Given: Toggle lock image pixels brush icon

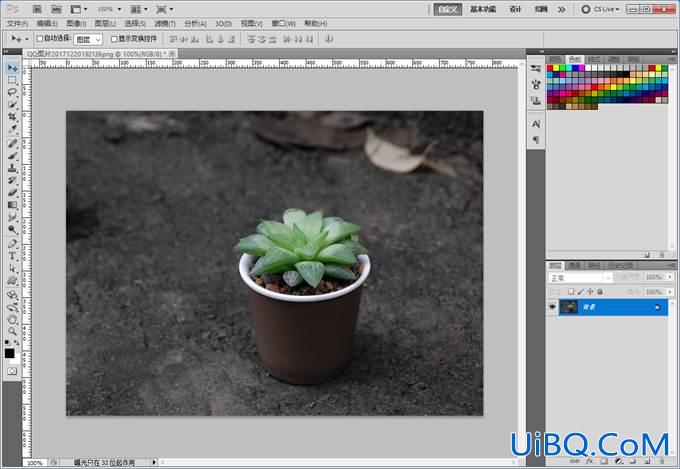Looking at the screenshot, I should click(581, 292).
